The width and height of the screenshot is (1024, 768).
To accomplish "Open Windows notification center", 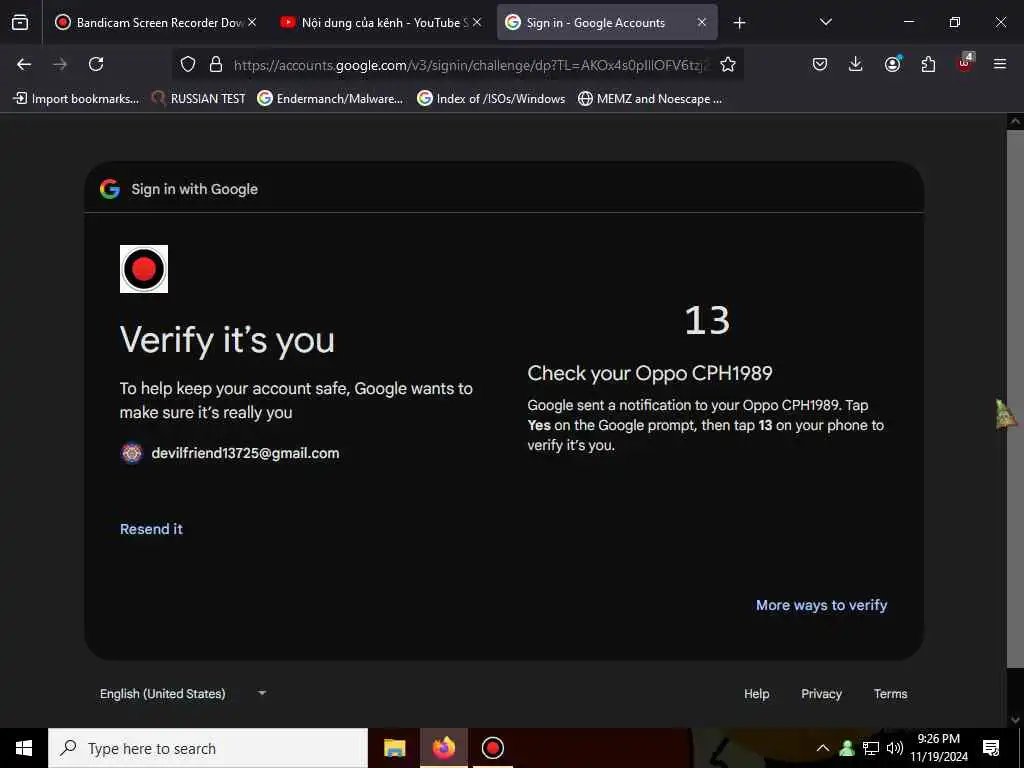I will tap(991, 748).
